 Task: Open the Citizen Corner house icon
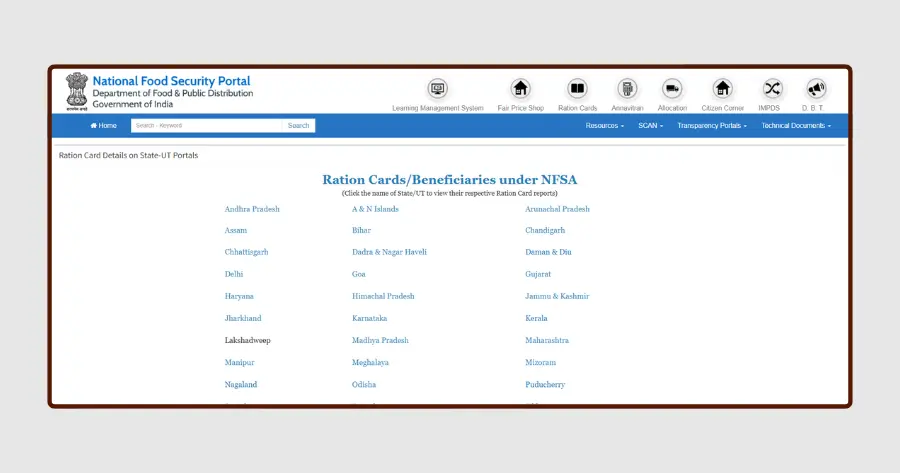(723, 89)
